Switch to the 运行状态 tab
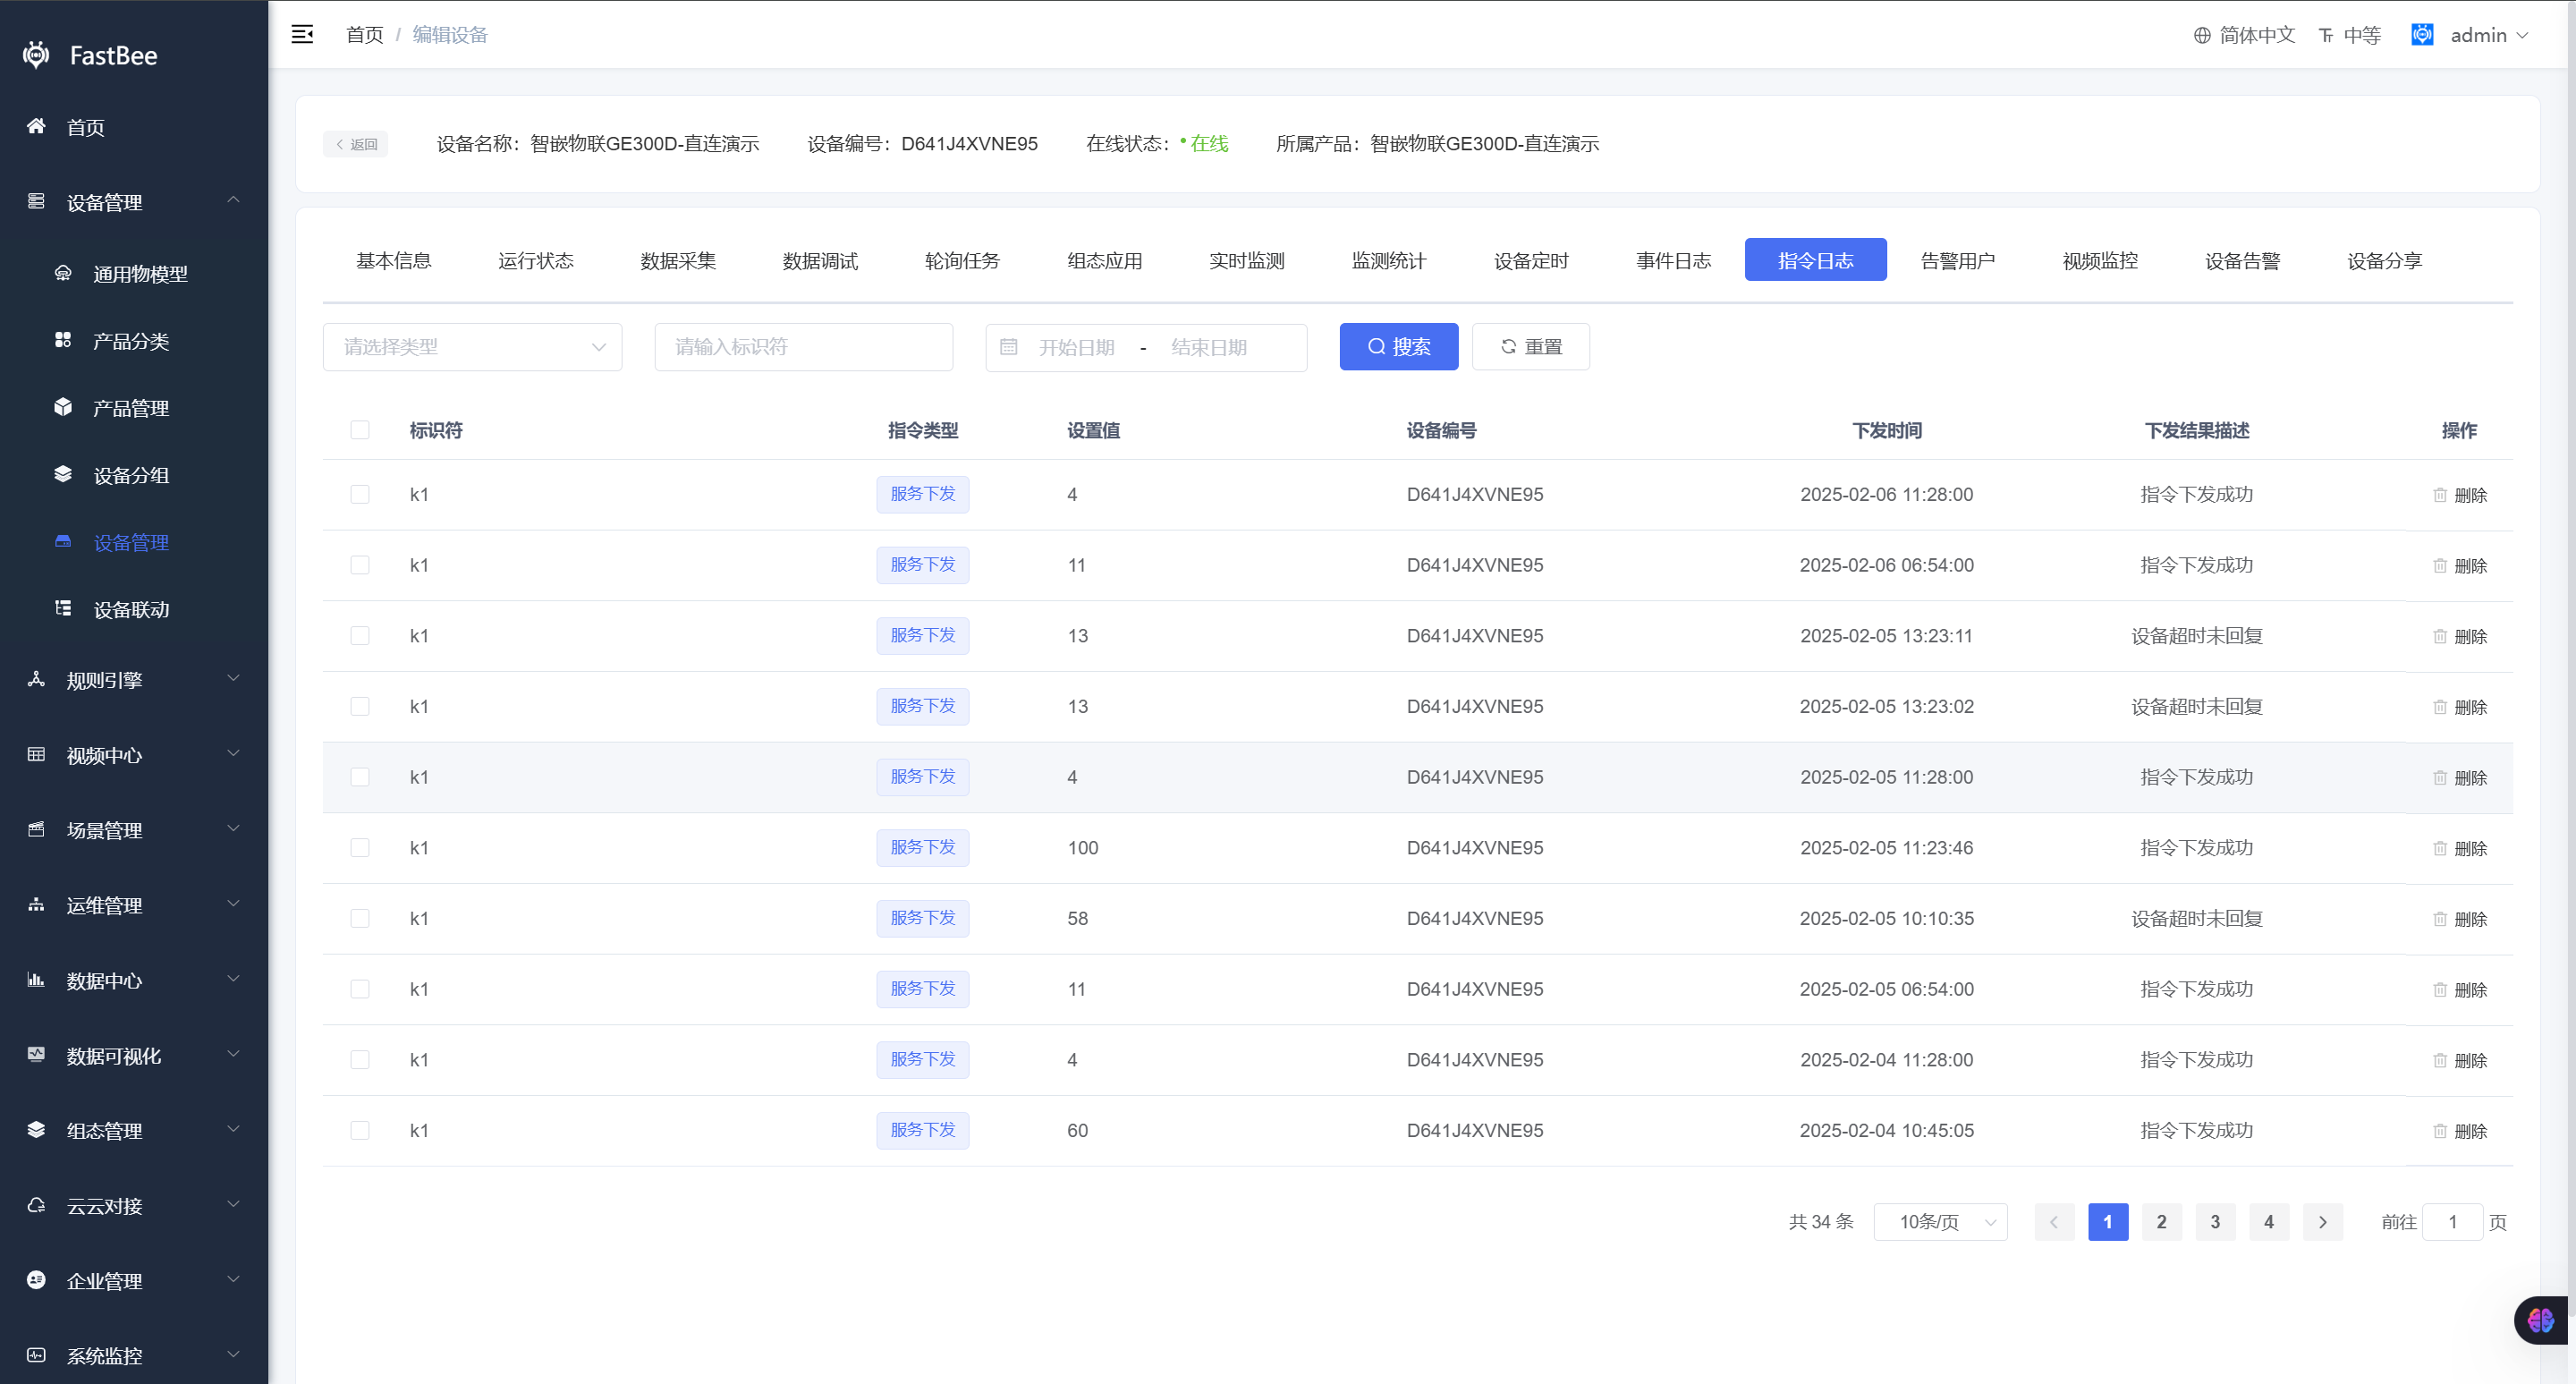The height and width of the screenshot is (1384, 2576). coord(536,260)
